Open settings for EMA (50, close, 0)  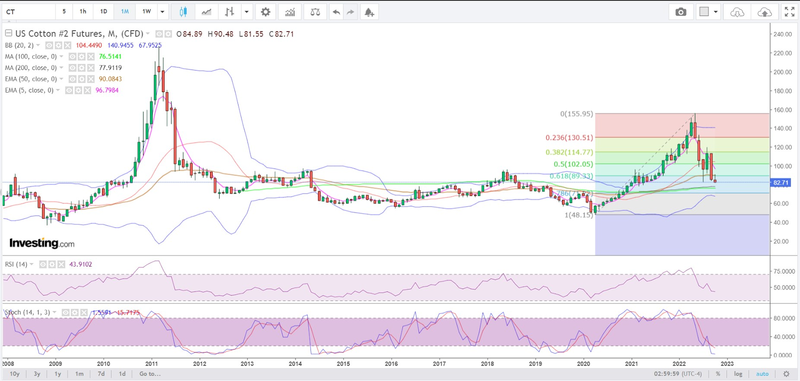click(x=82, y=79)
